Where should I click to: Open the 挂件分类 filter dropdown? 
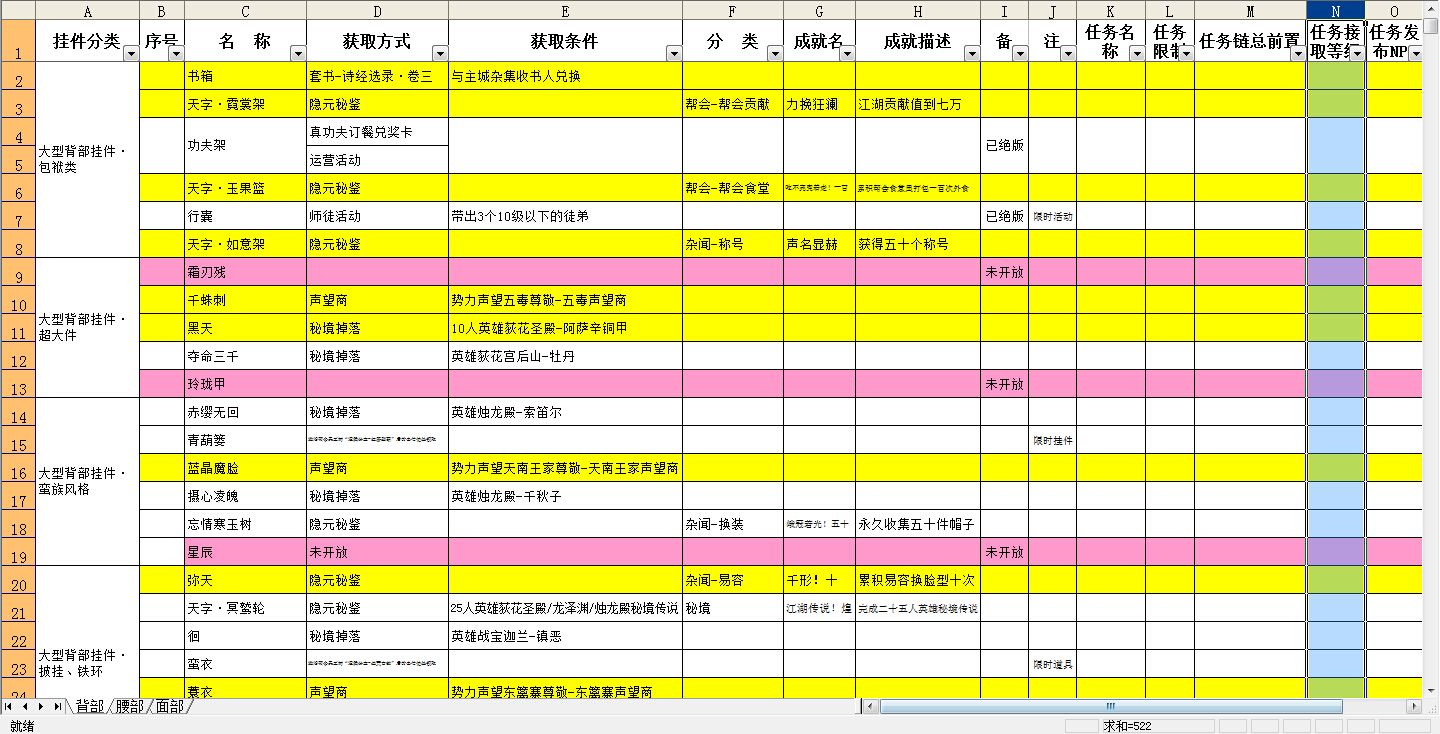tap(130, 53)
